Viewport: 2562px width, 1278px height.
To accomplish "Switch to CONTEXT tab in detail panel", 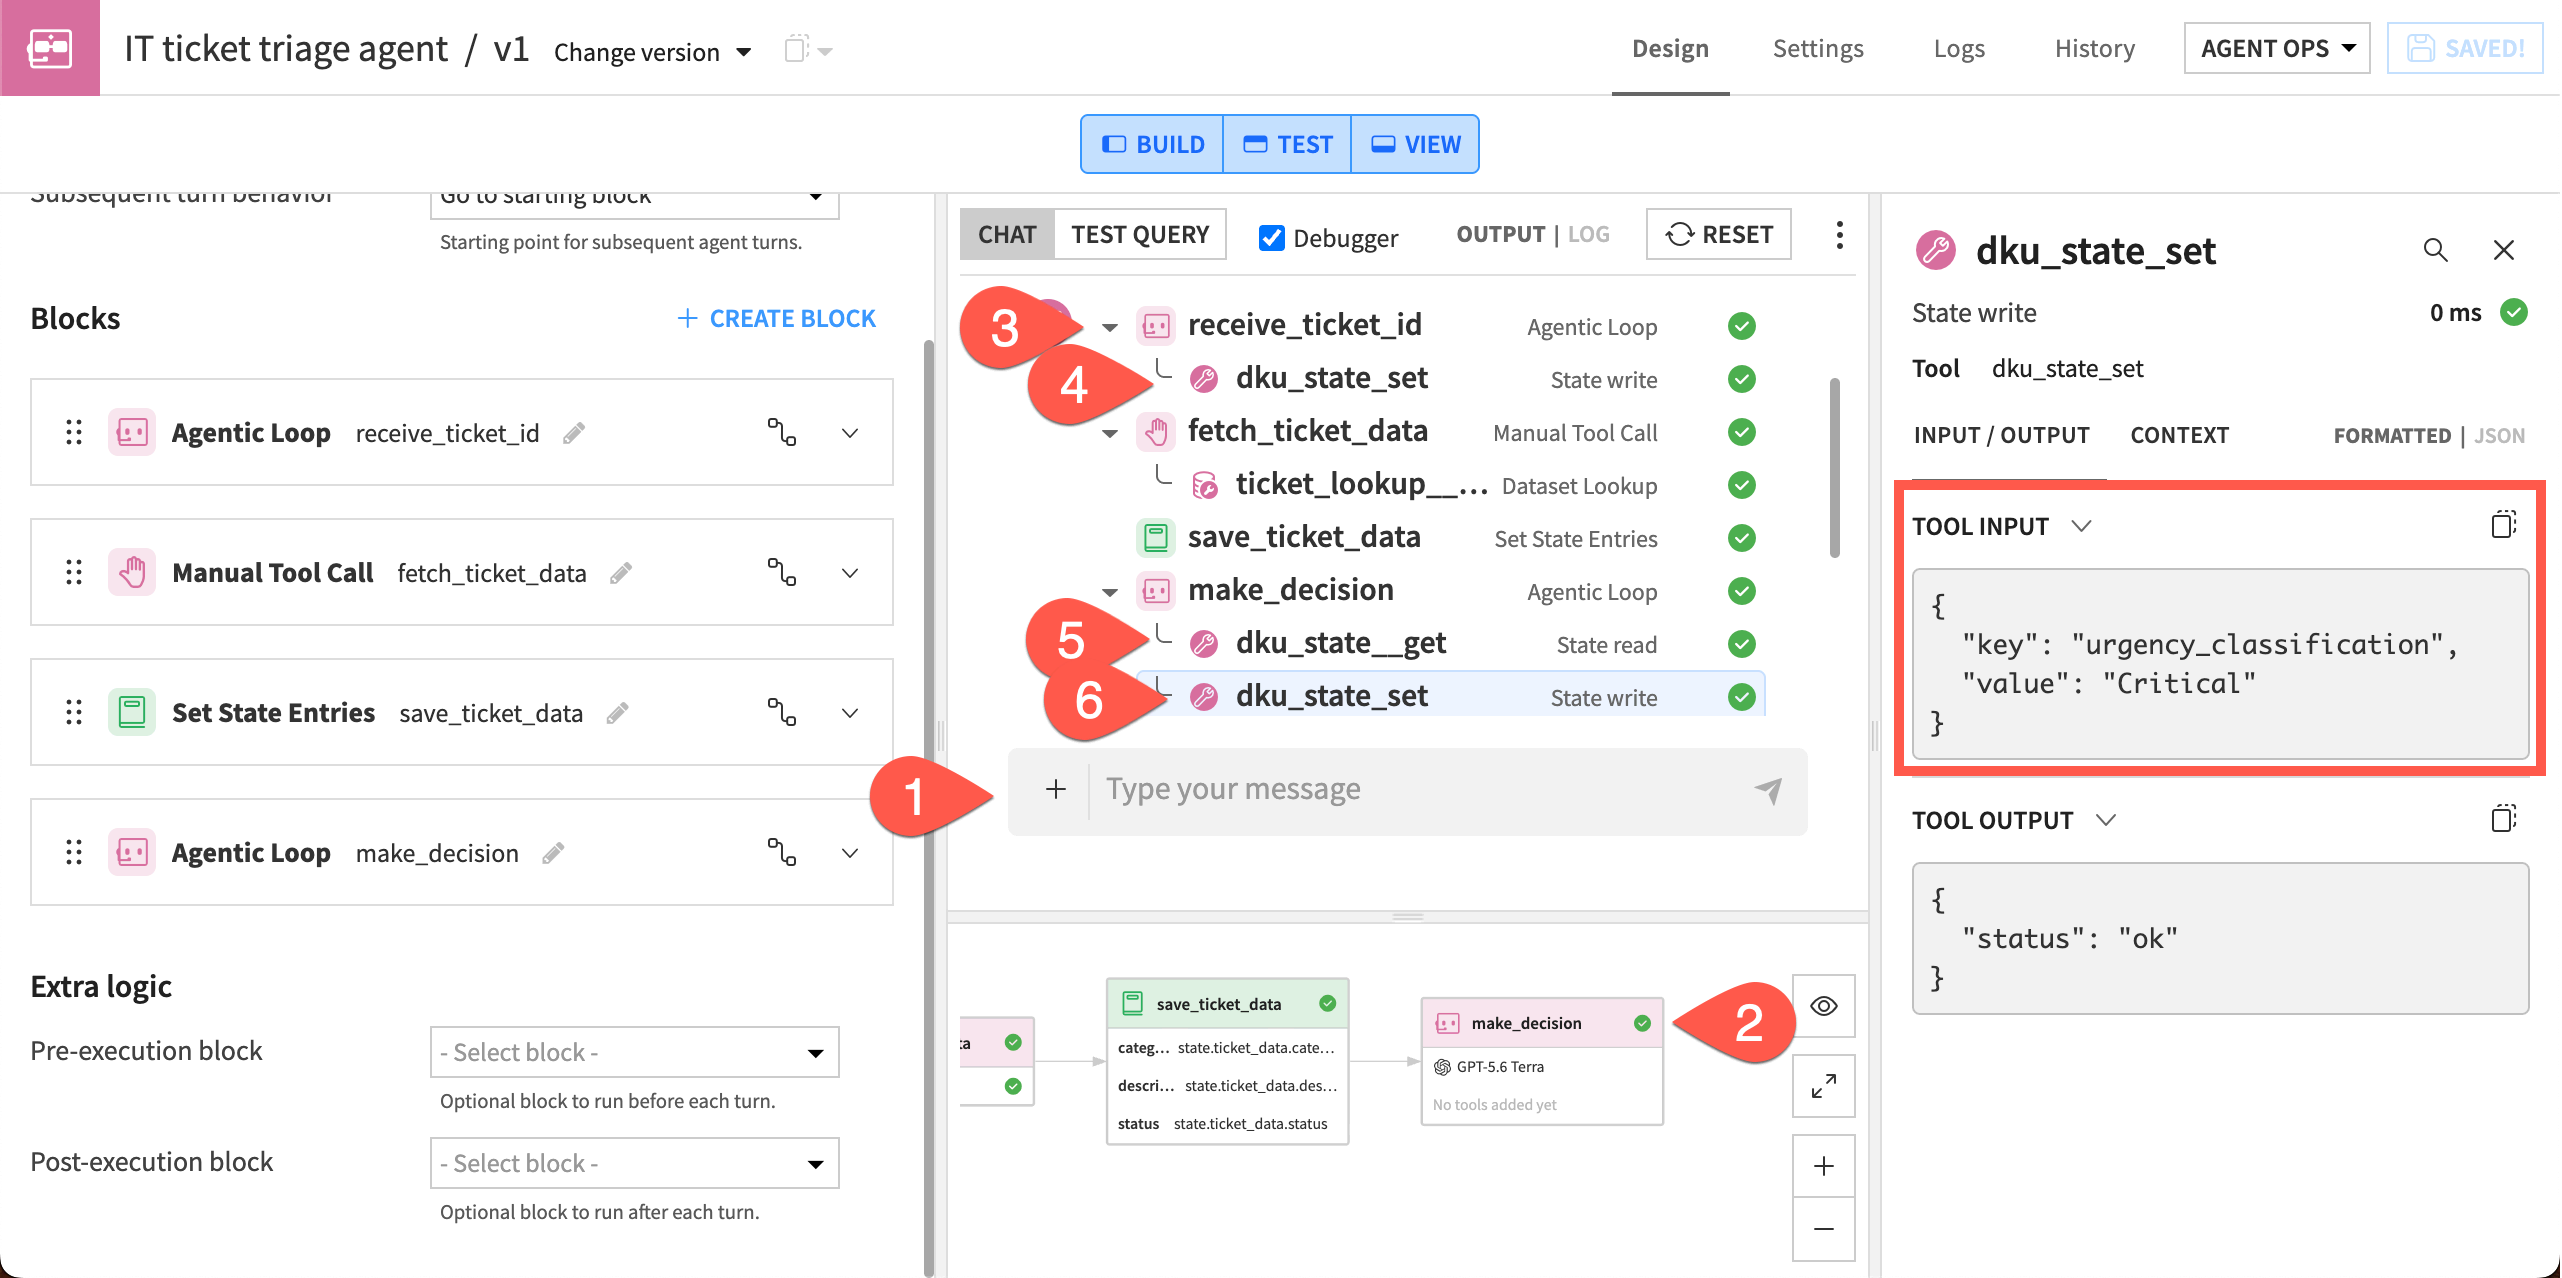I will tap(2179, 435).
